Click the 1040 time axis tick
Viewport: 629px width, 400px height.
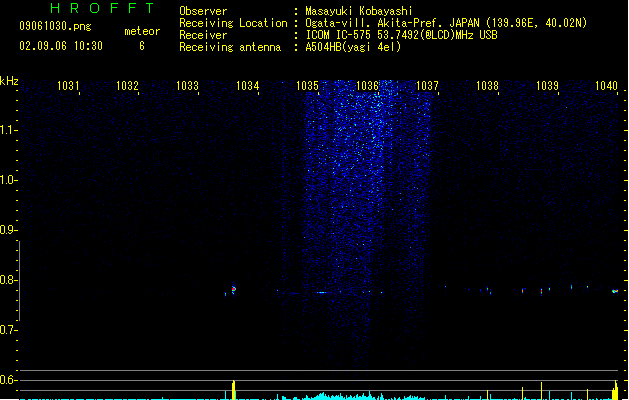point(606,86)
